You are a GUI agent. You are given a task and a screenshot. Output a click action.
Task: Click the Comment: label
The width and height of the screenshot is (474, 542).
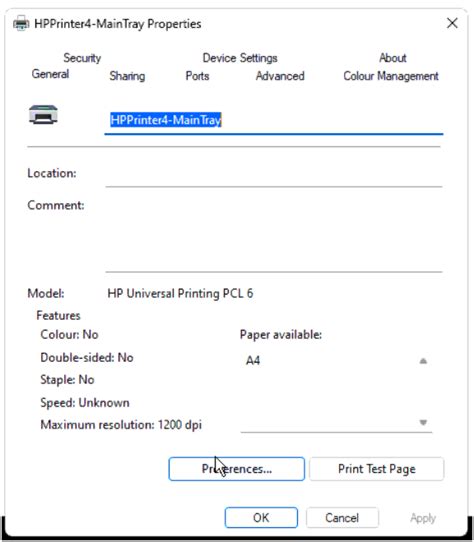[x=56, y=205]
